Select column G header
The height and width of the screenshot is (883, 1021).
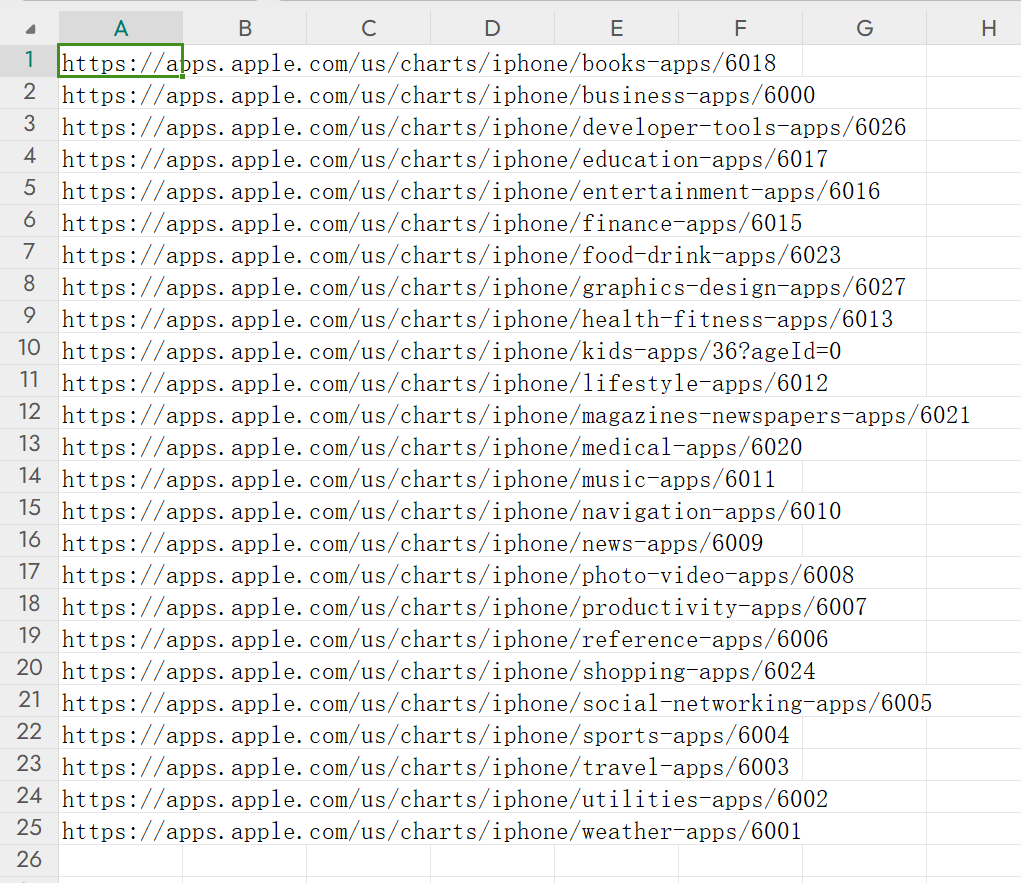coord(864,28)
